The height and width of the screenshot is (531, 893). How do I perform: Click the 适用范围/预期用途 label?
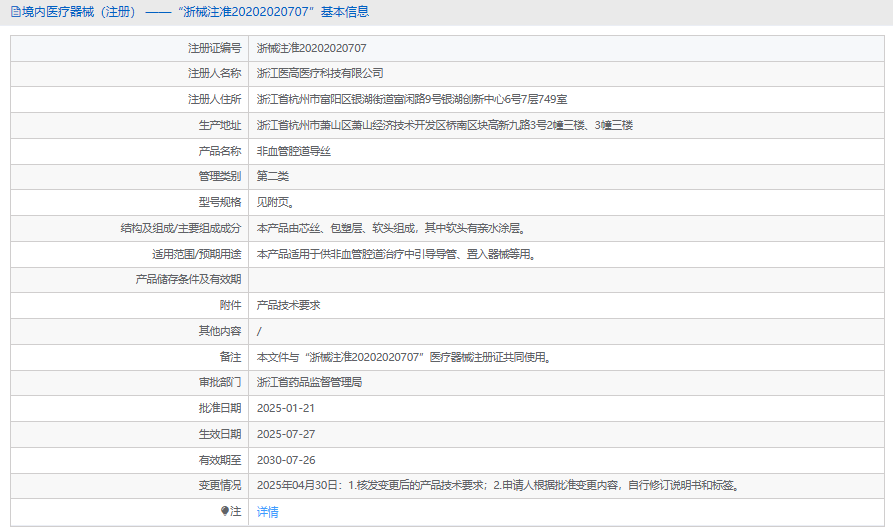pyautogui.click(x=196, y=254)
